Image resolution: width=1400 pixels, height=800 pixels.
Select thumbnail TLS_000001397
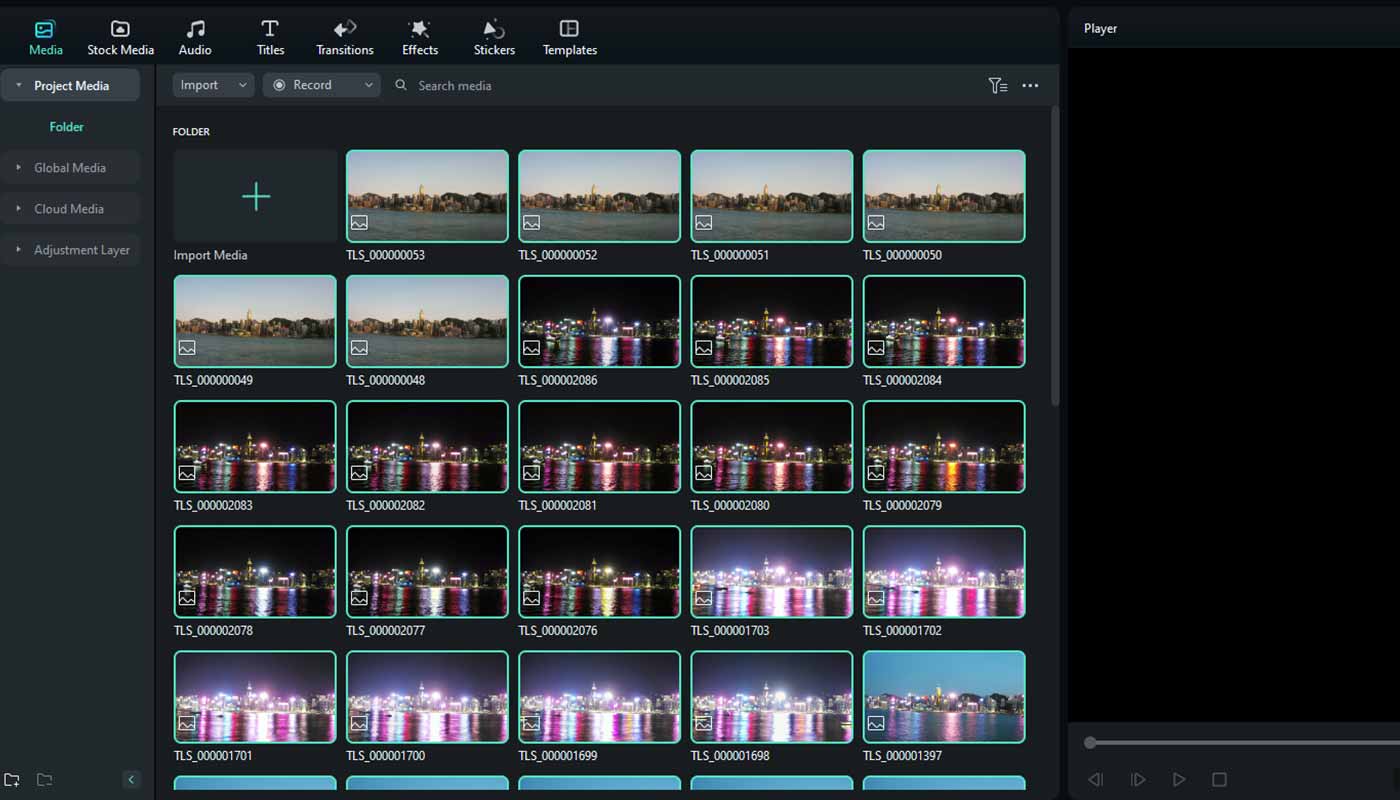point(943,696)
